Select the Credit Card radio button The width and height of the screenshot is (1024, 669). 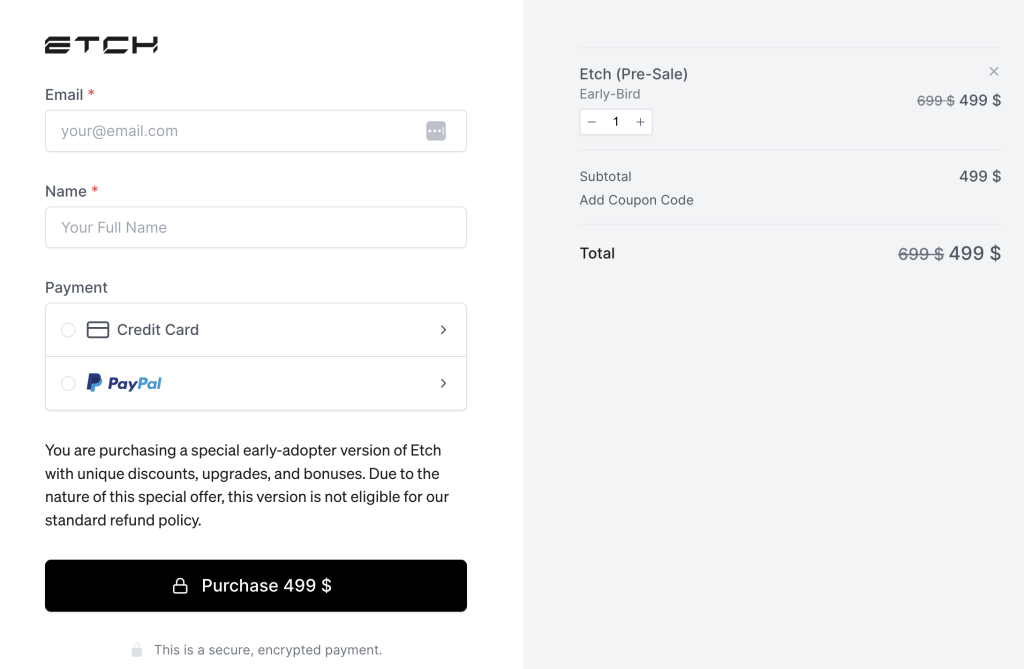(x=68, y=330)
